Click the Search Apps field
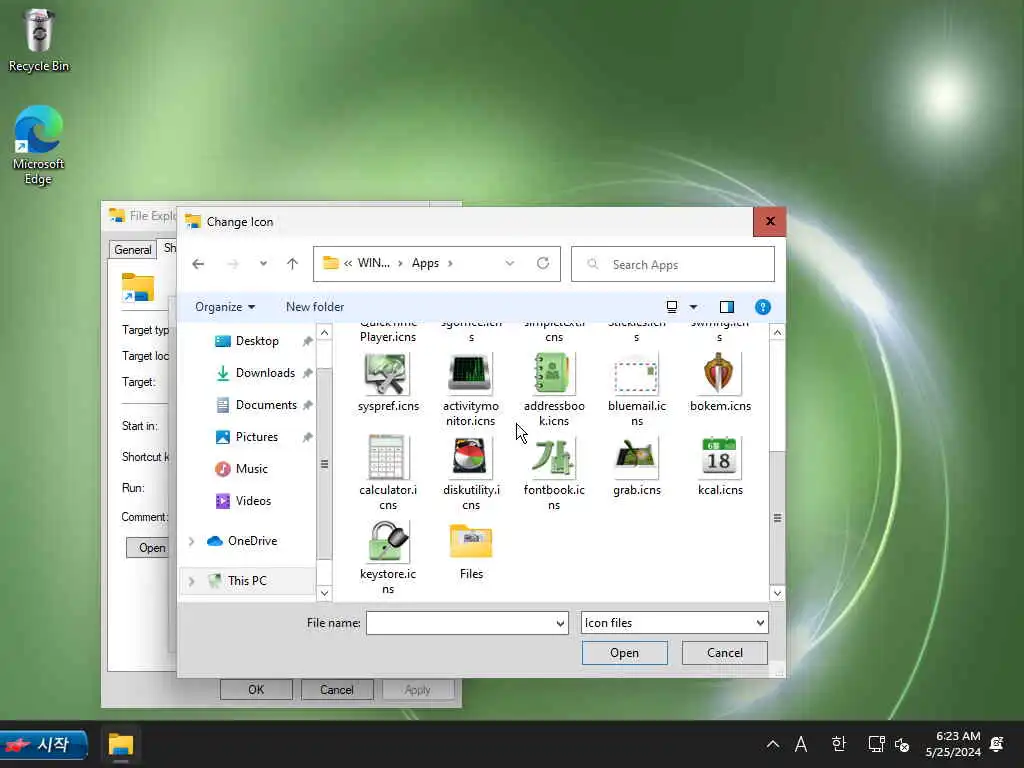The image size is (1024, 768). (x=673, y=264)
